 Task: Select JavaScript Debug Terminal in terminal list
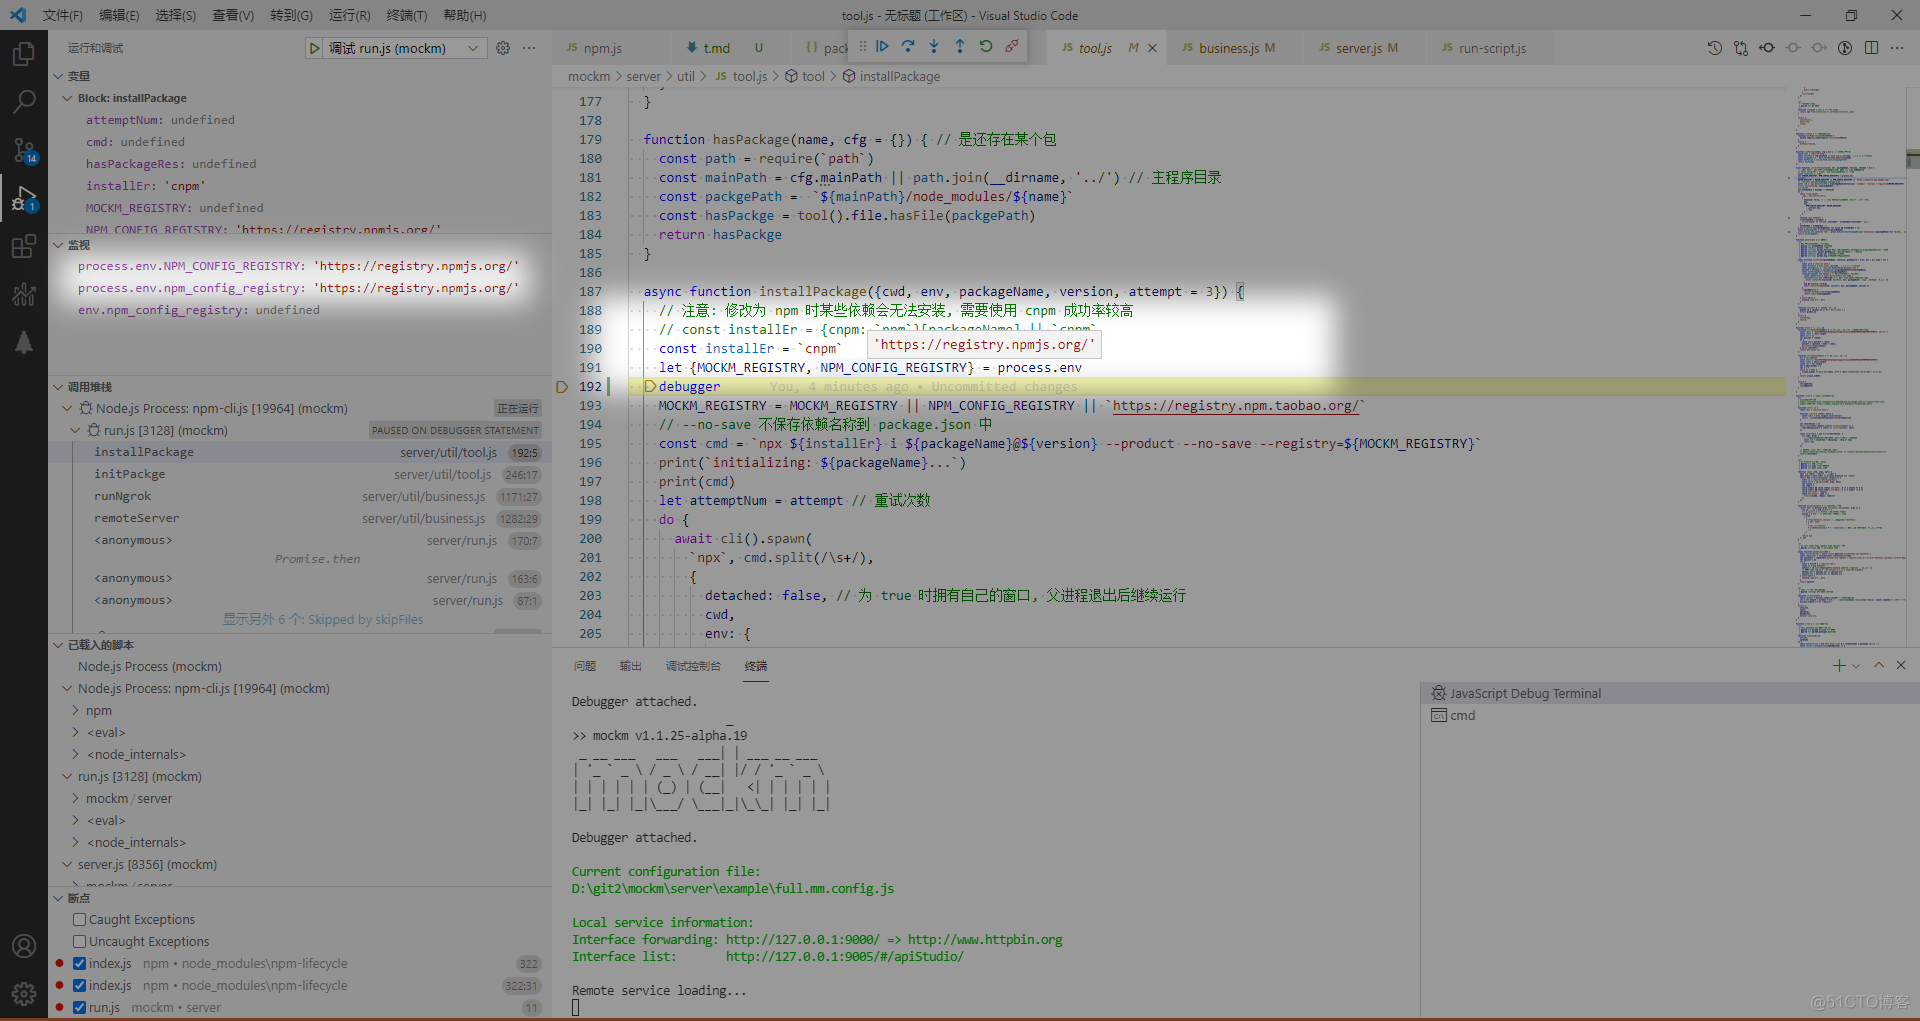pos(1670,694)
